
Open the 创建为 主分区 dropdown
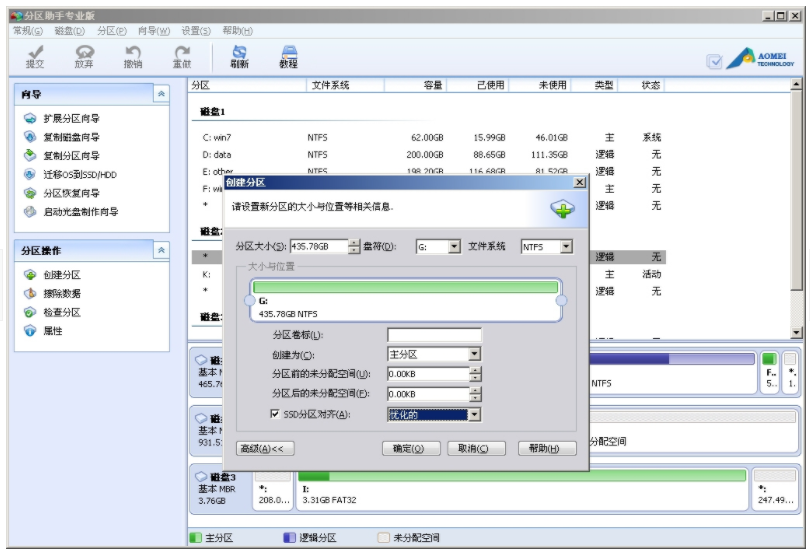pos(474,354)
